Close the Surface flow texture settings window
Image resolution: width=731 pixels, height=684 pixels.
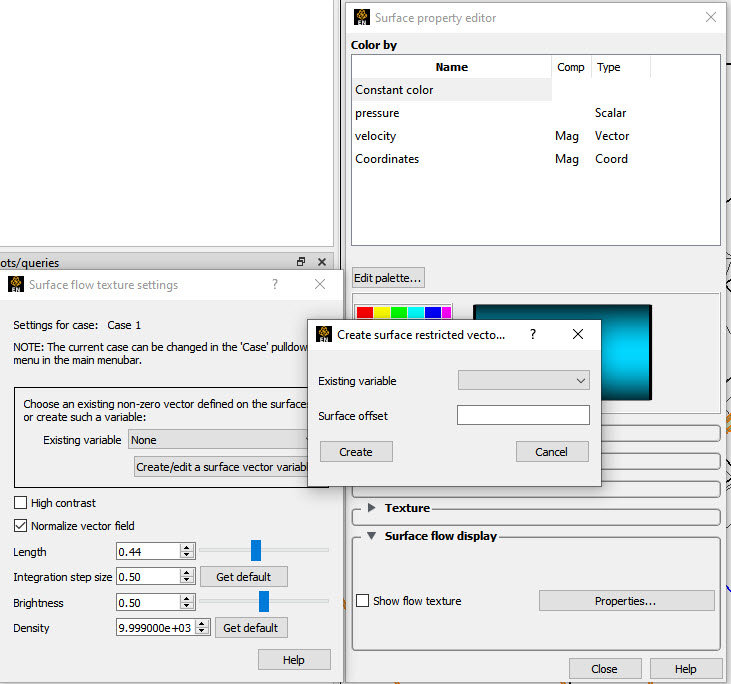pyautogui.click(x=320, y=284)
